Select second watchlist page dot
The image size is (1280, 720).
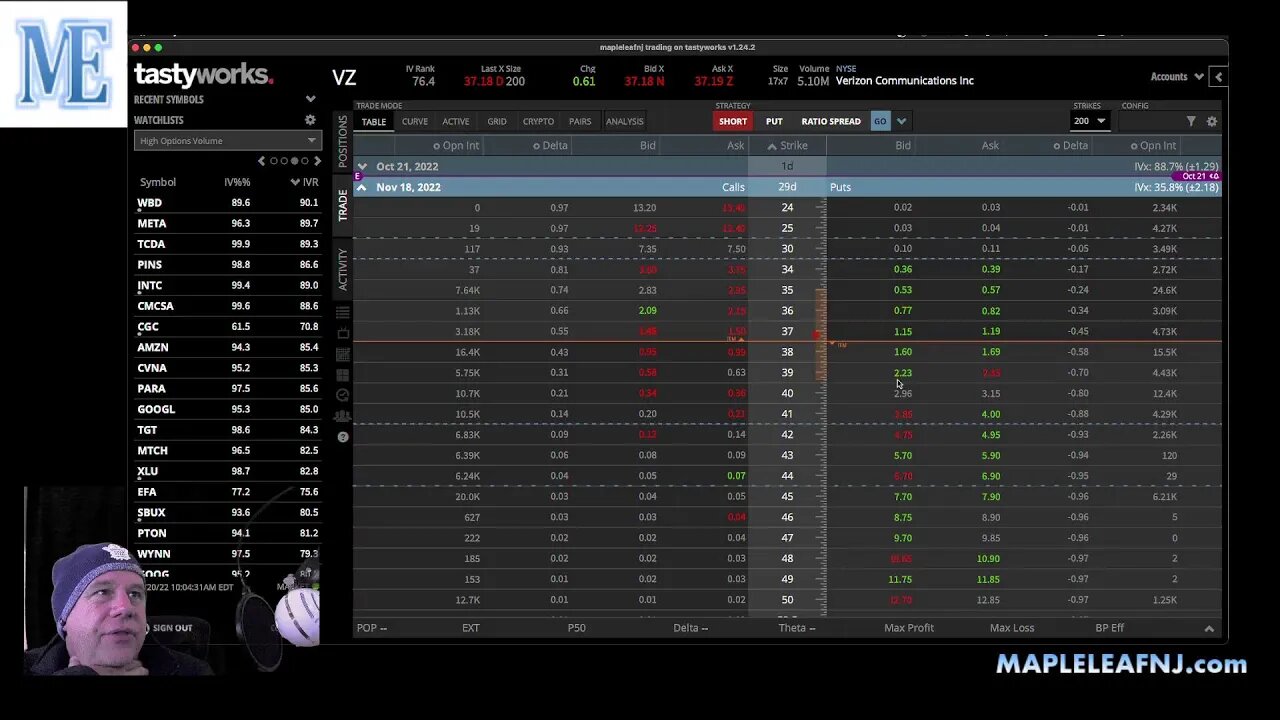(x=284, y=161)
